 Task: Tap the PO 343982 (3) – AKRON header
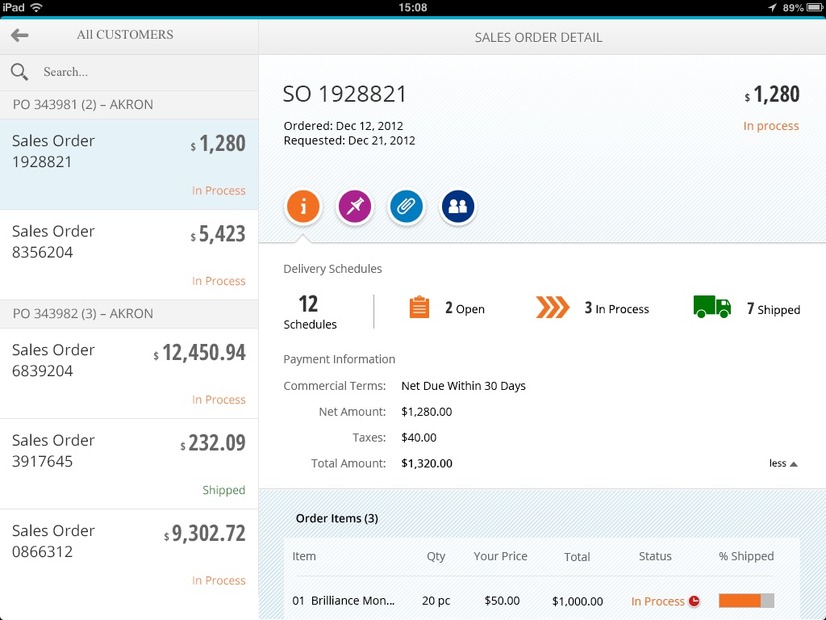[129, 314]
